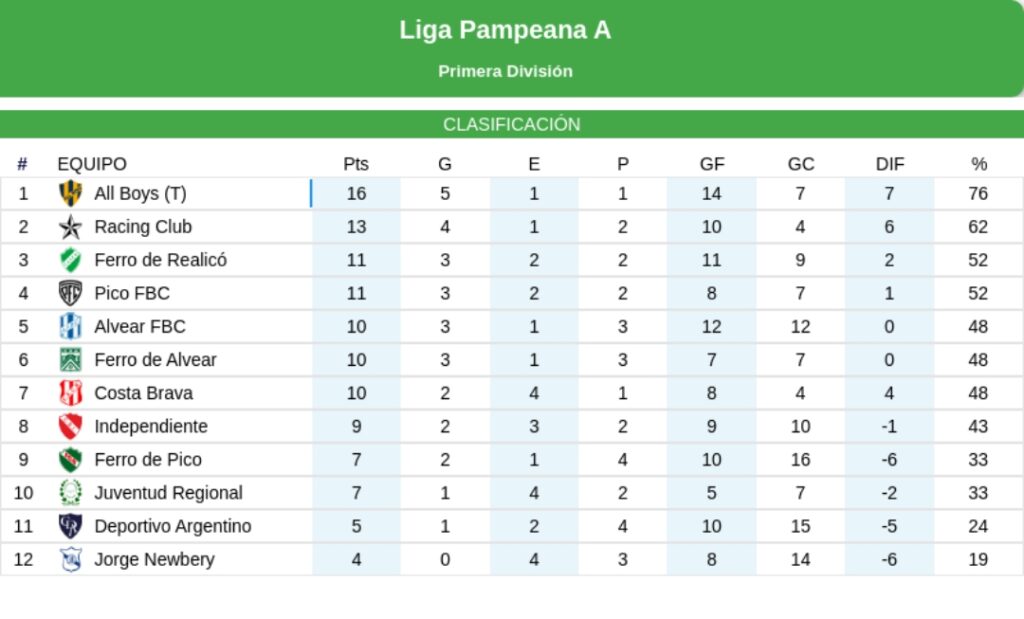Click the CLASIFICACIÓN section tab
The height and width of the screenshot is (619, 1024).
click(512, 125)
